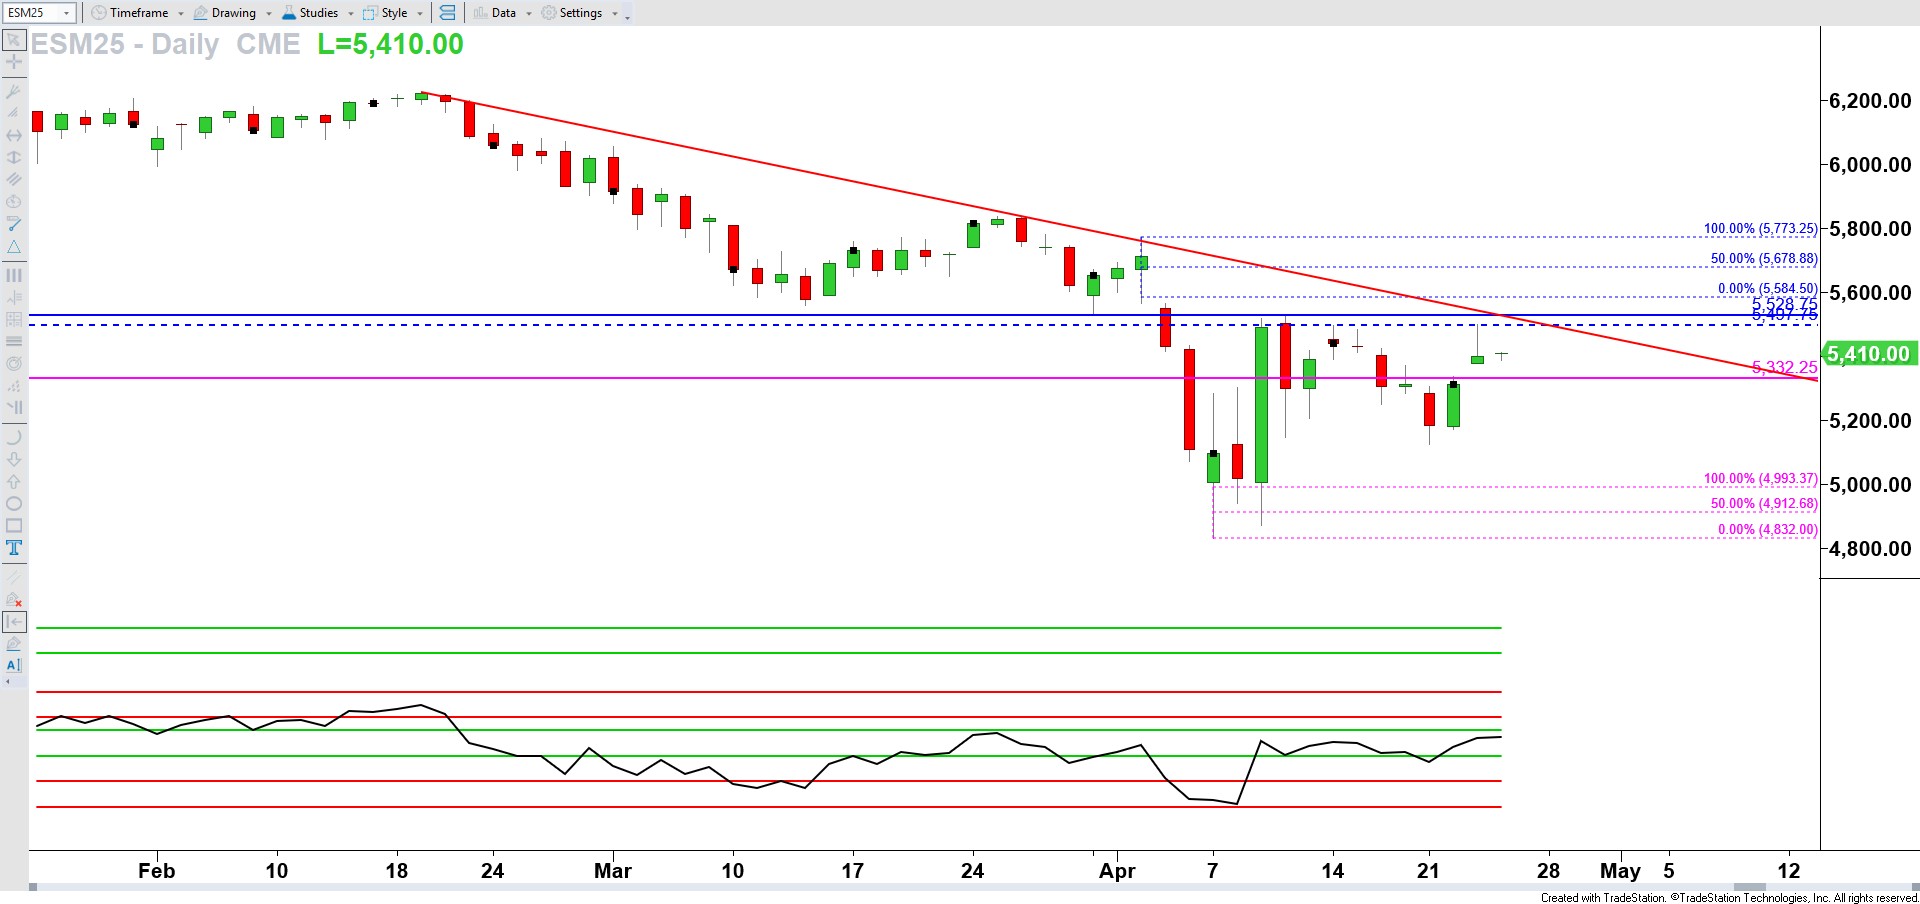
Task: Toggle the snap-to-left arrow bar mode
Action: (x=14, y=621)
